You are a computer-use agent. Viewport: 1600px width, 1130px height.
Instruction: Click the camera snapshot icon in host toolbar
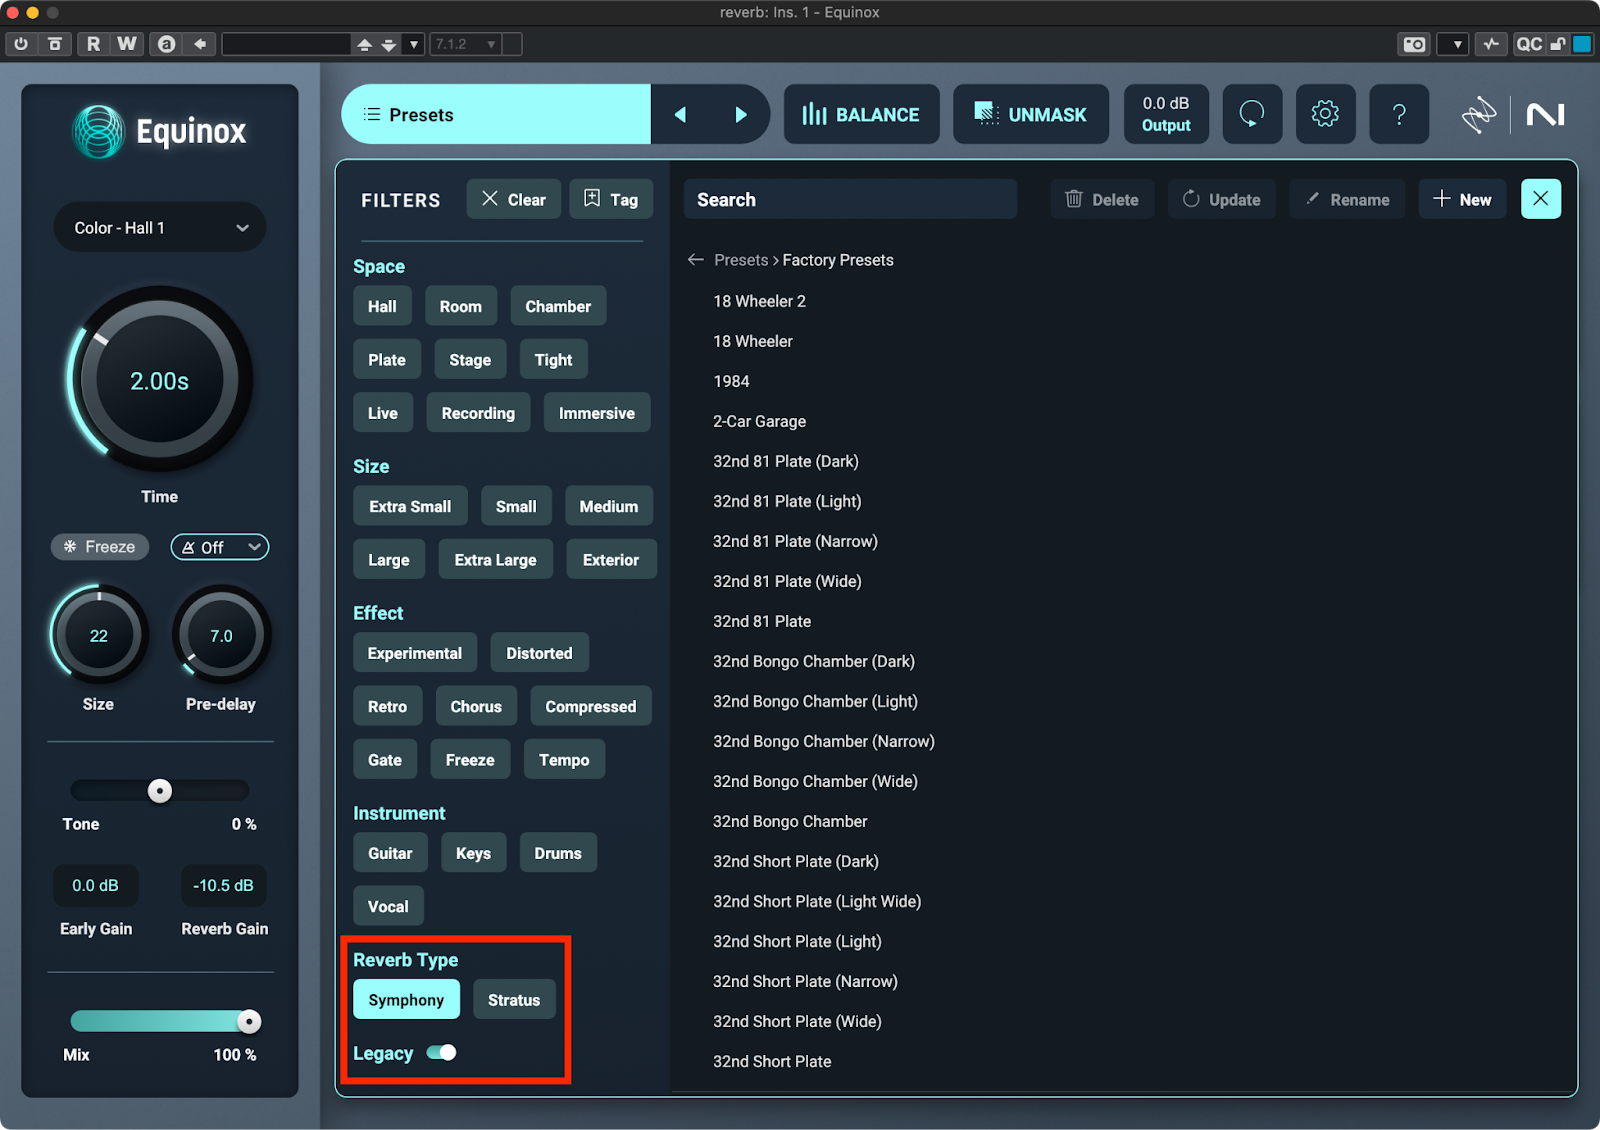point(1413,44)
